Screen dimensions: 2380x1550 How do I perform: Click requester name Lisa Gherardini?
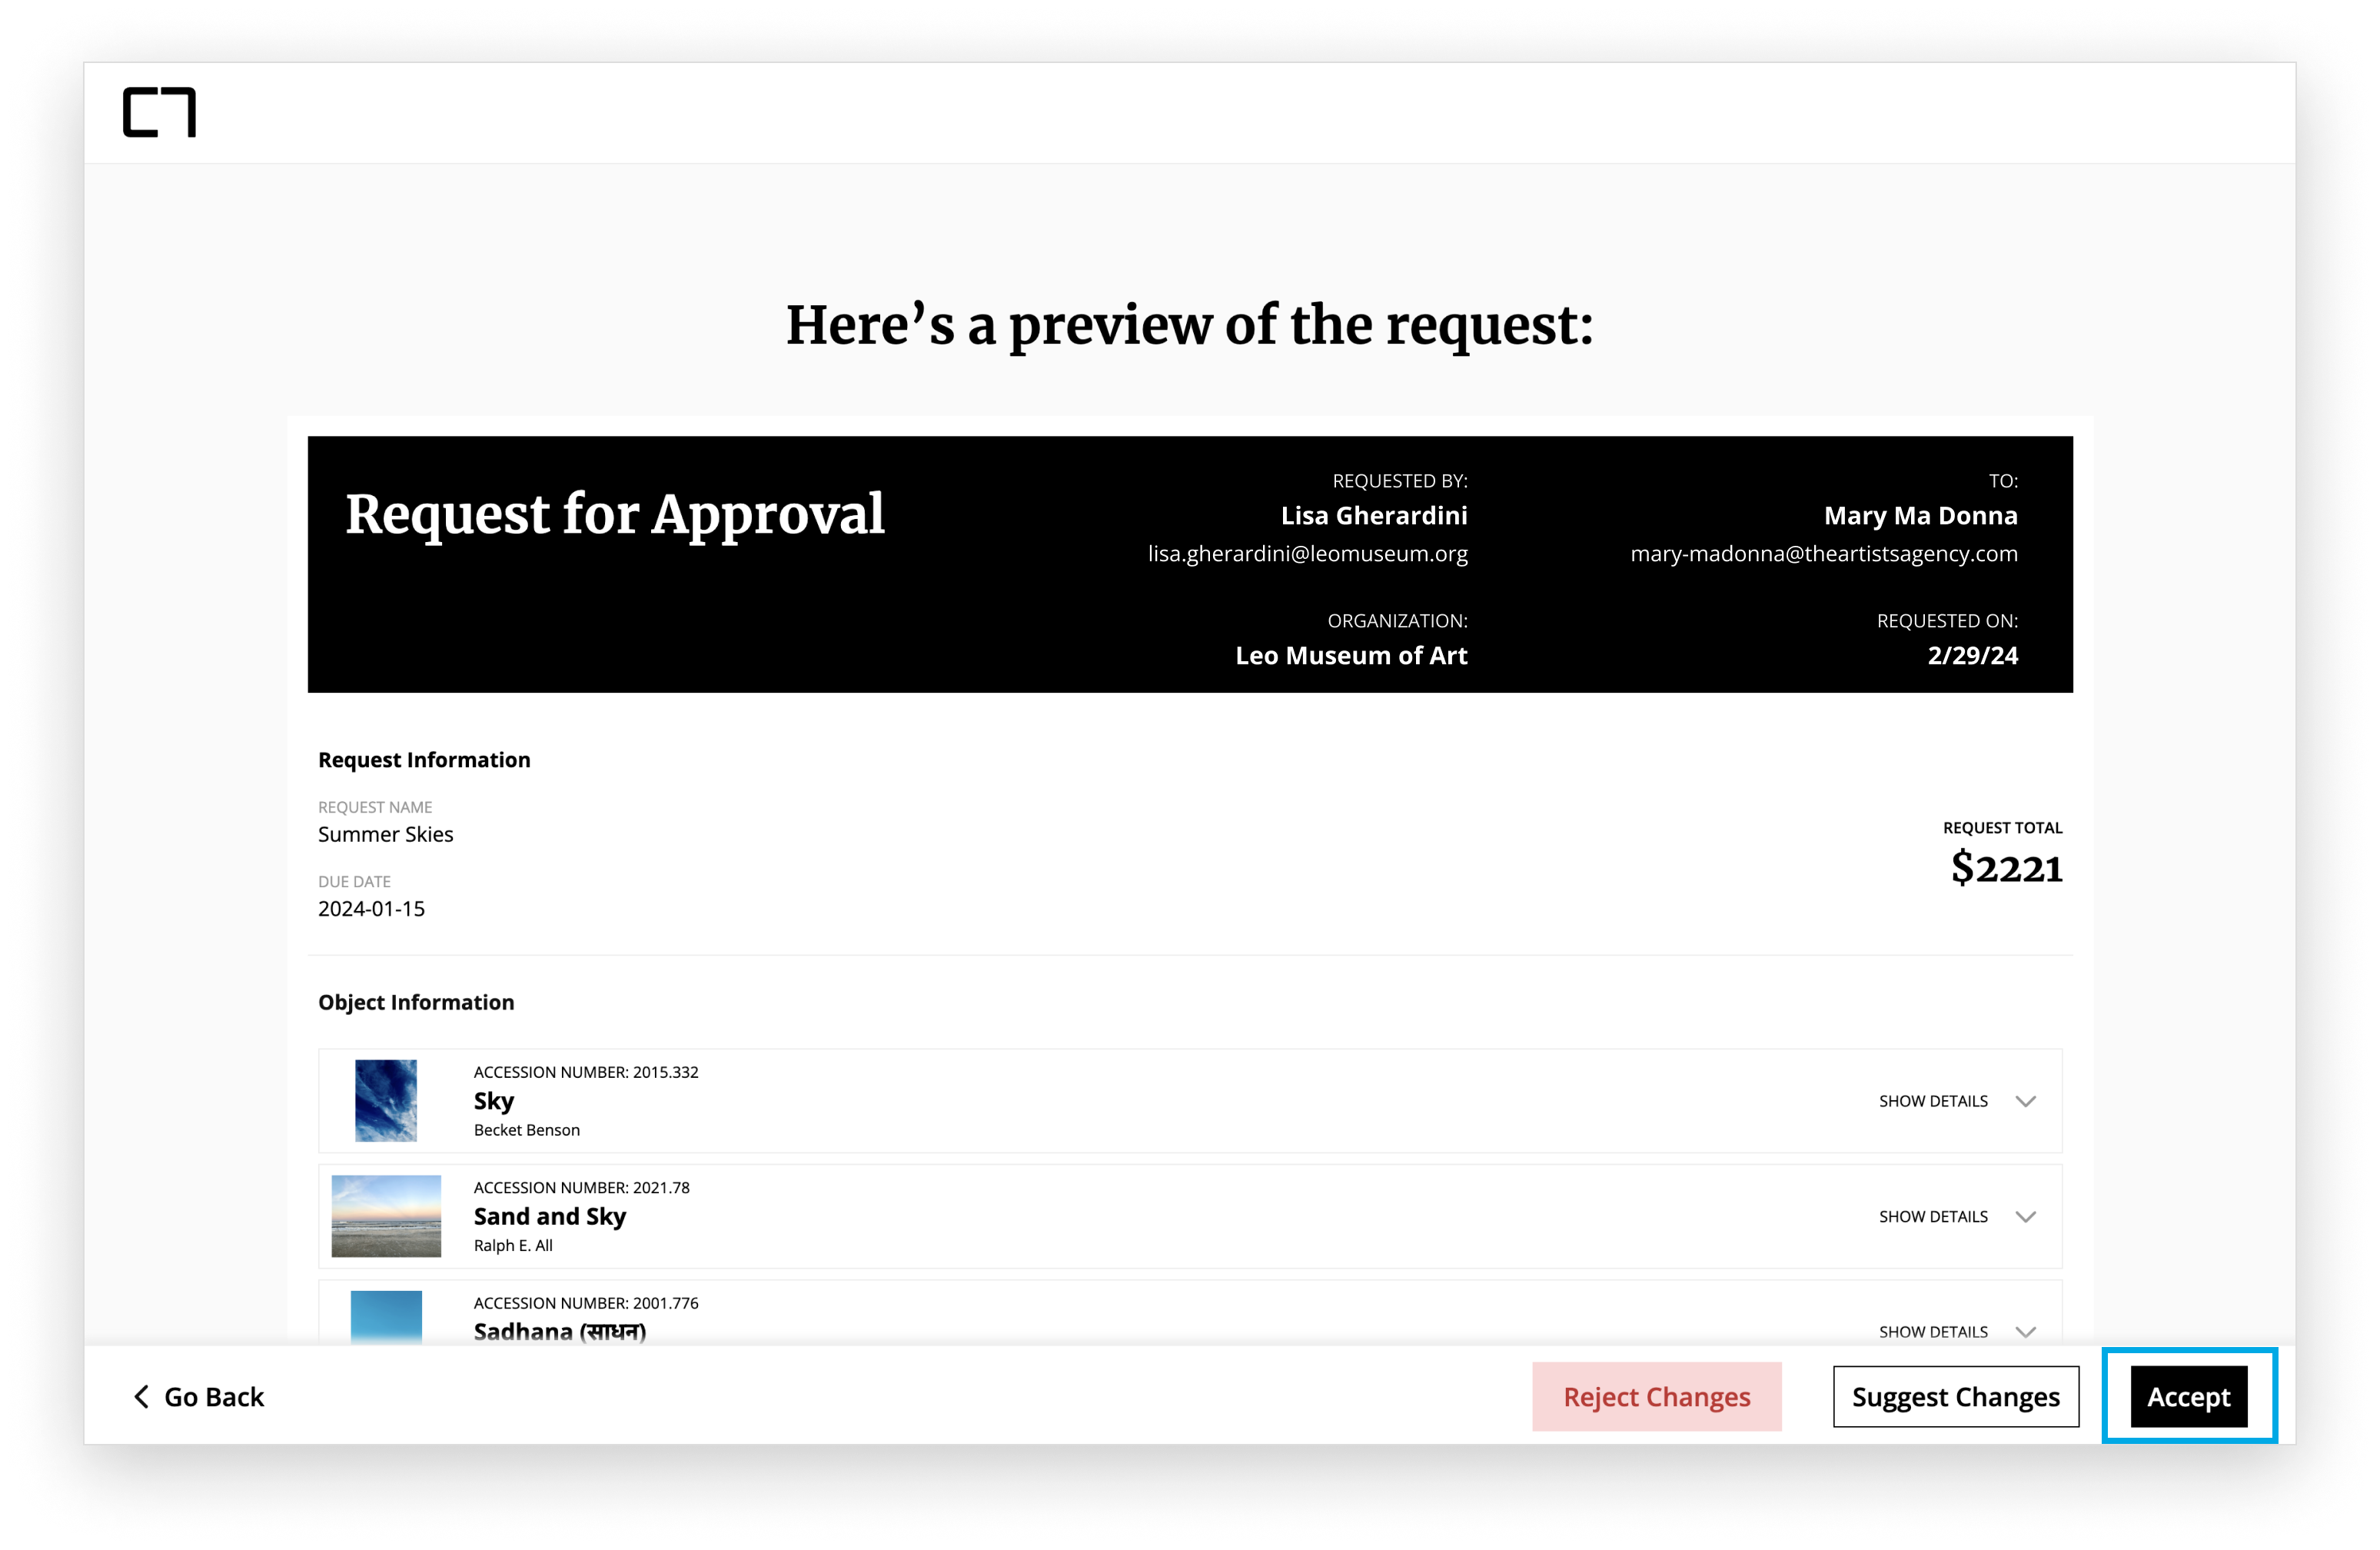[x=1374, y=516]
